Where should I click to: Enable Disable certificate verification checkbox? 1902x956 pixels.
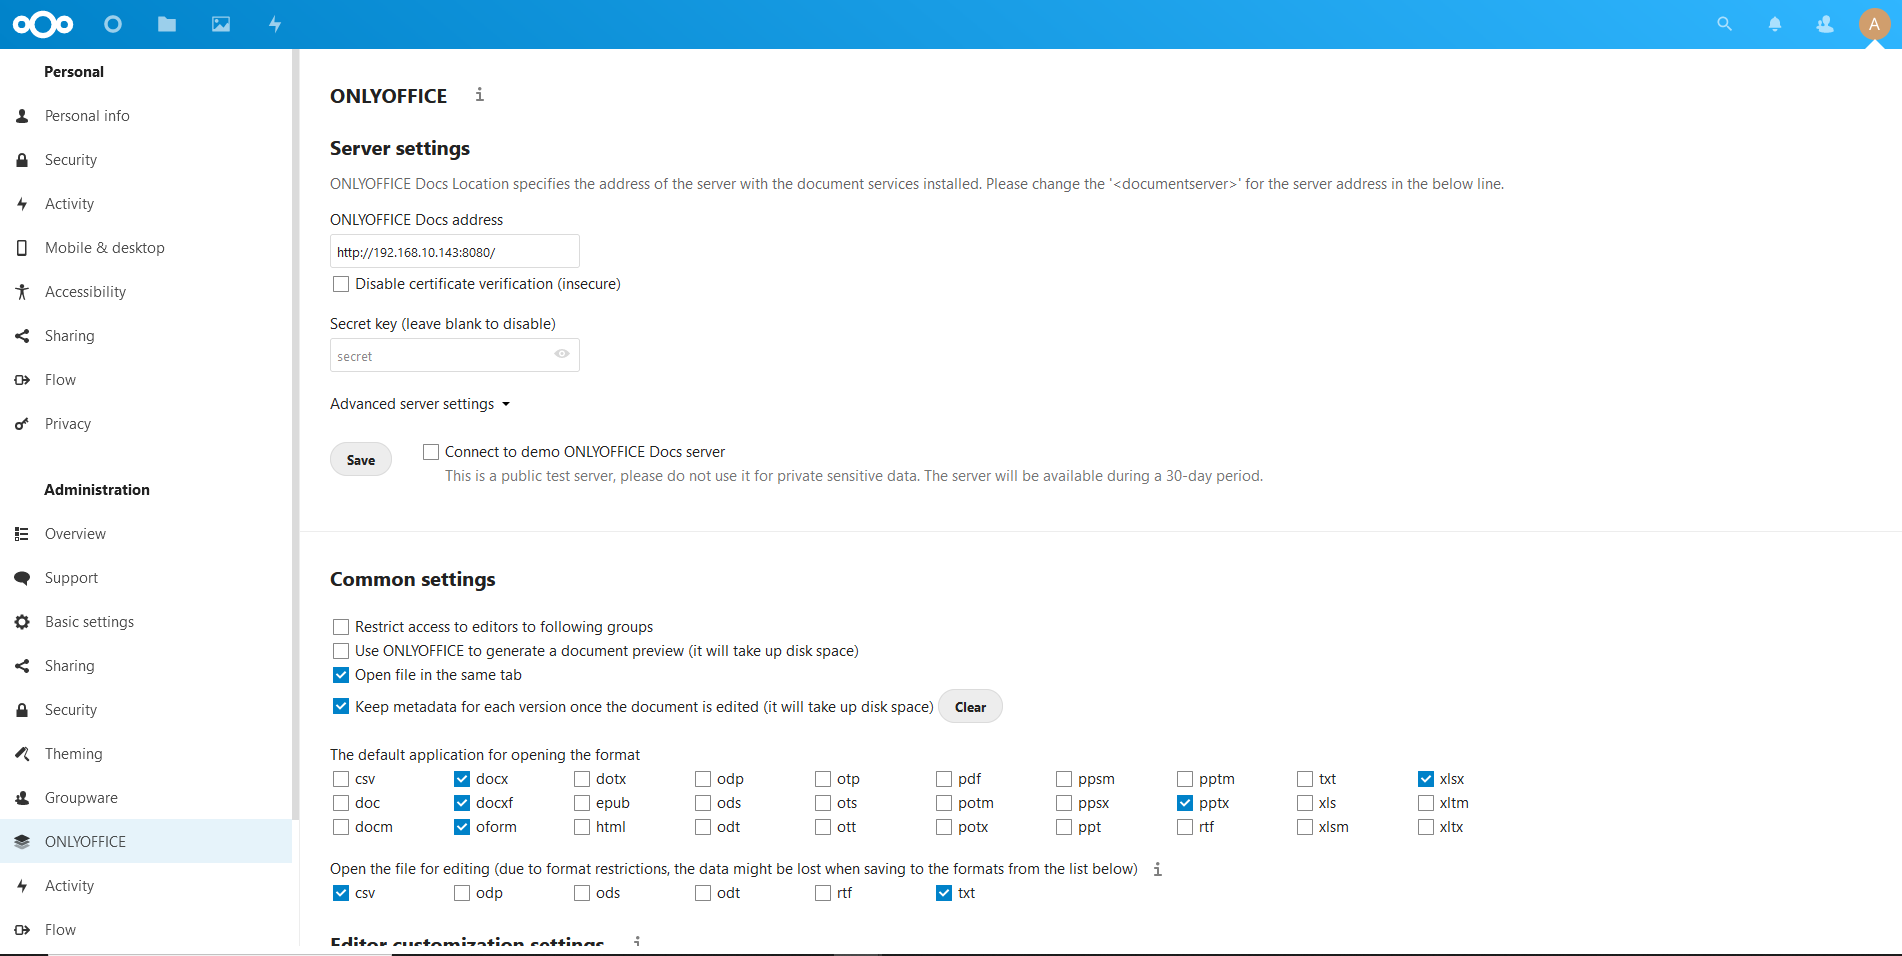point(341,284)
